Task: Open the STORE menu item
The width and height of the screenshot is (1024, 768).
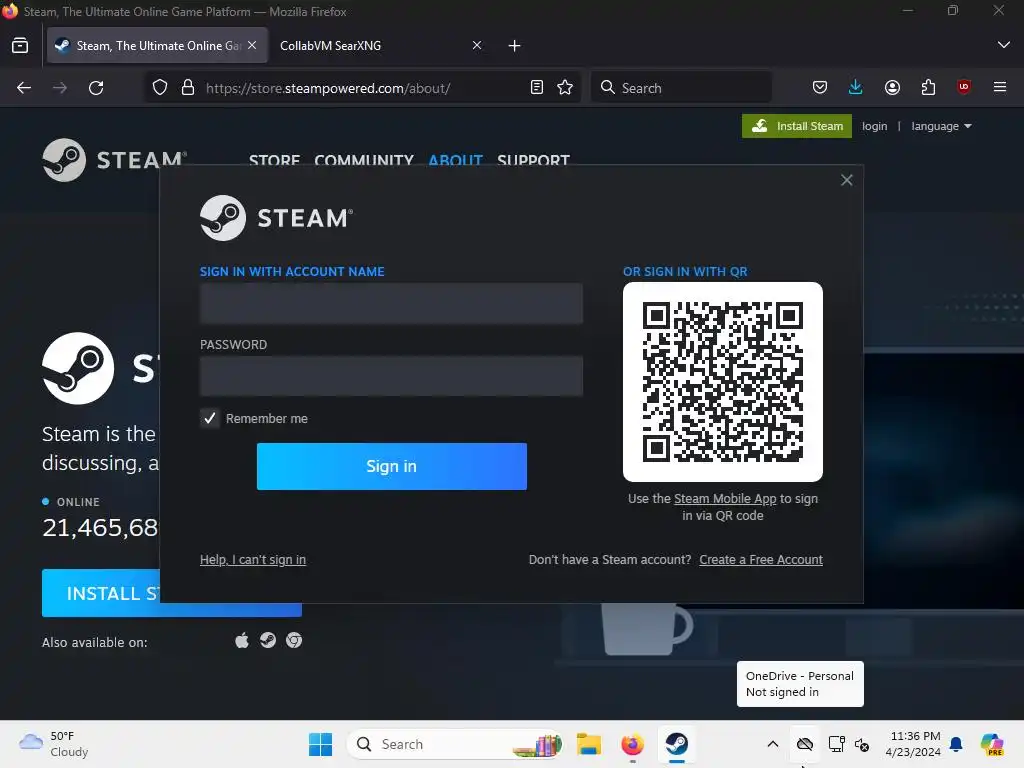Action: 274,160
